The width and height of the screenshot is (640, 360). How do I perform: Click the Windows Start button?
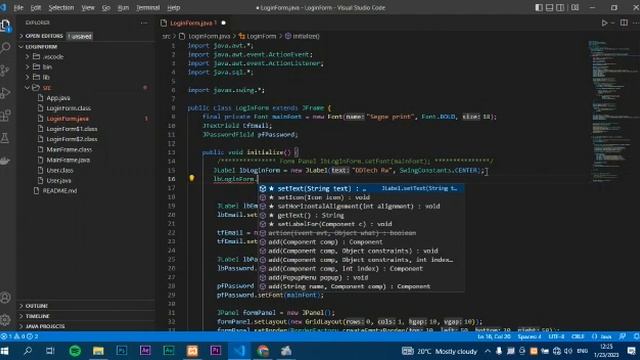pos(5,351)
